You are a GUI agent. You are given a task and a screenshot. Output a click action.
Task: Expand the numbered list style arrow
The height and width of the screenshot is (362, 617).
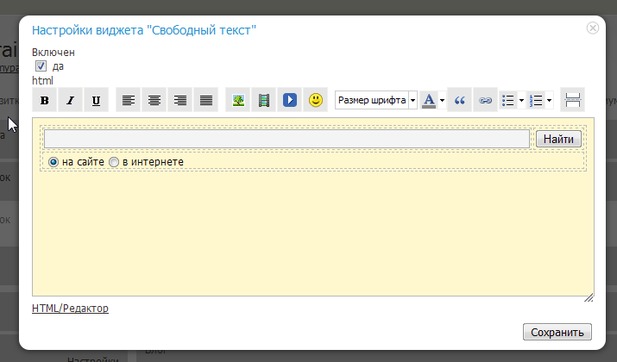549,100
